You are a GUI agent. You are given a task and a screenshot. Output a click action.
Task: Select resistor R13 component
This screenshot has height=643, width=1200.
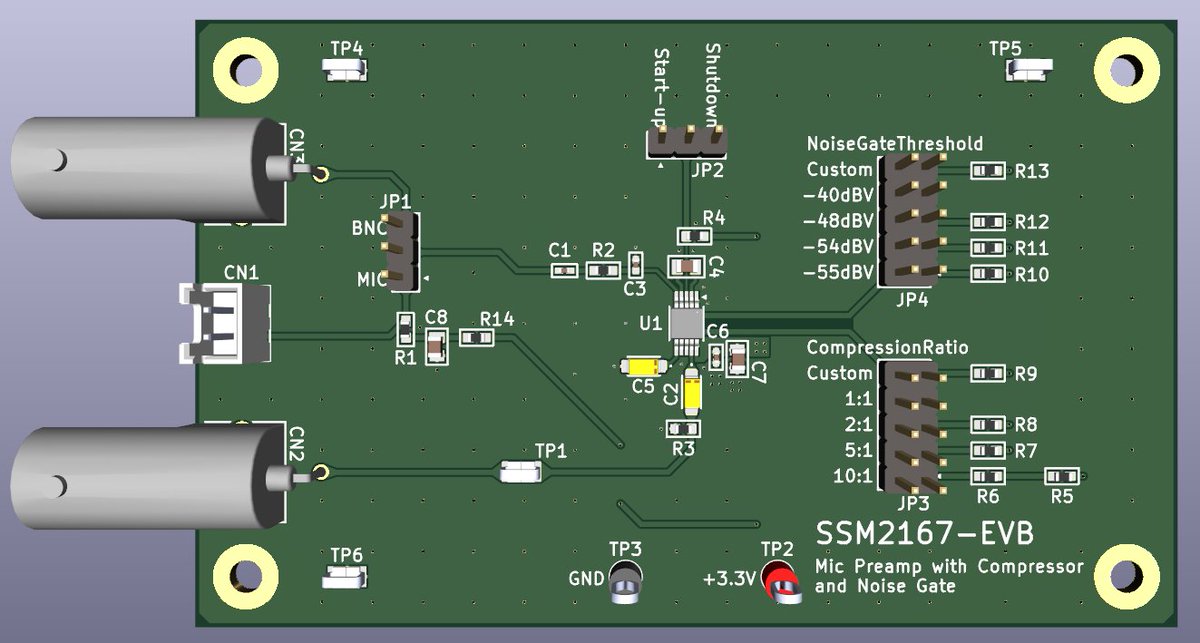[x=987, y=171]
